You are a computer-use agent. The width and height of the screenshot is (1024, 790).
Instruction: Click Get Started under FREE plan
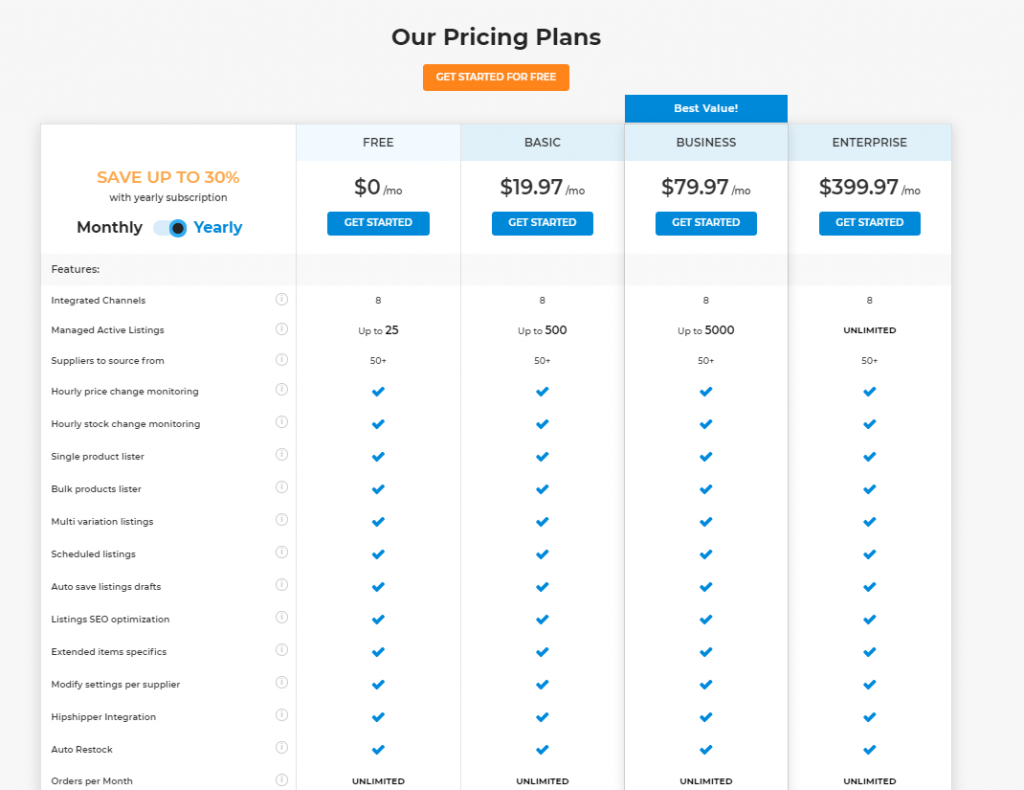(378, 223)
